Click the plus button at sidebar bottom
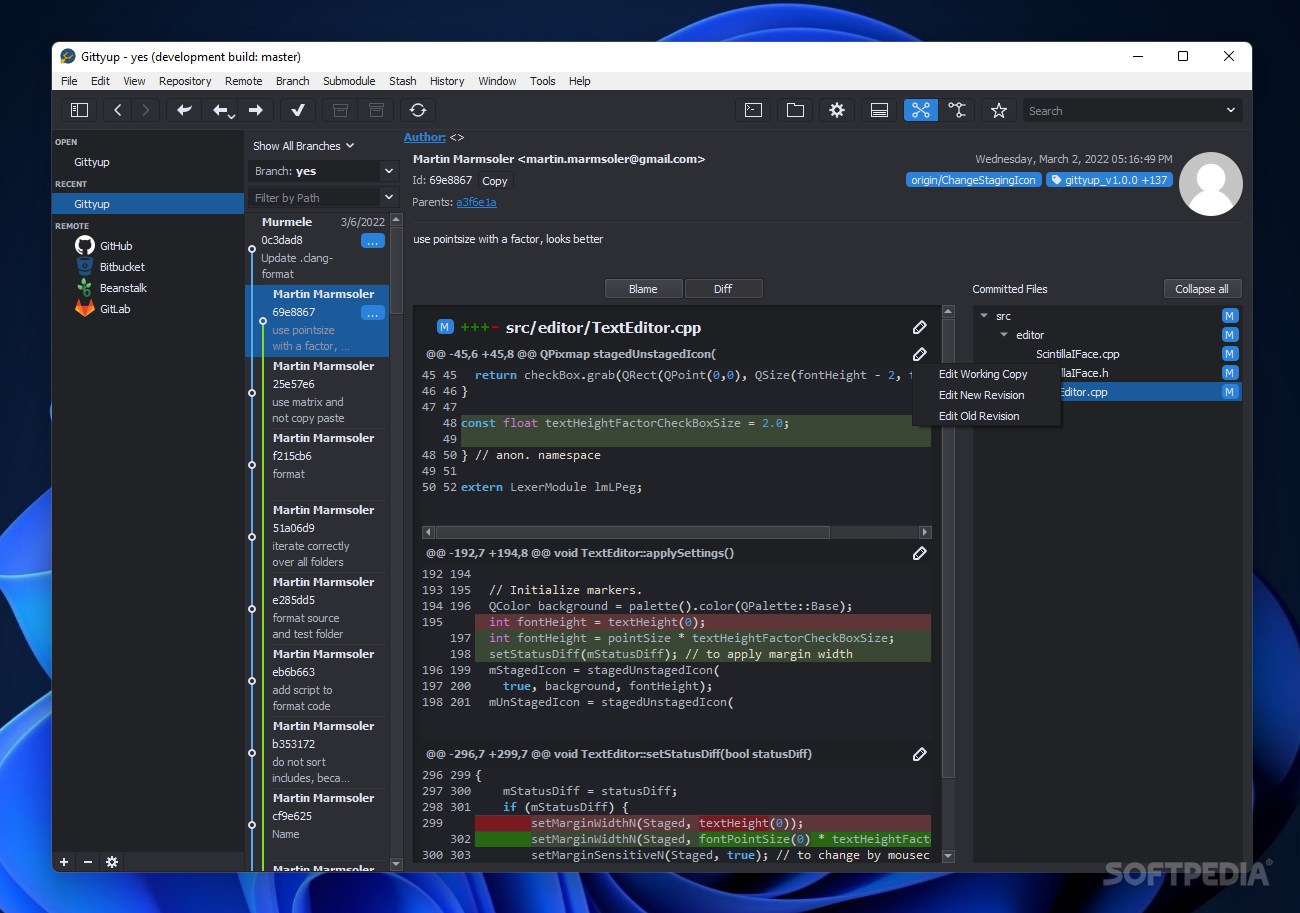The height and width of the screenshot is (913, 1300). (x=64, y=862)
